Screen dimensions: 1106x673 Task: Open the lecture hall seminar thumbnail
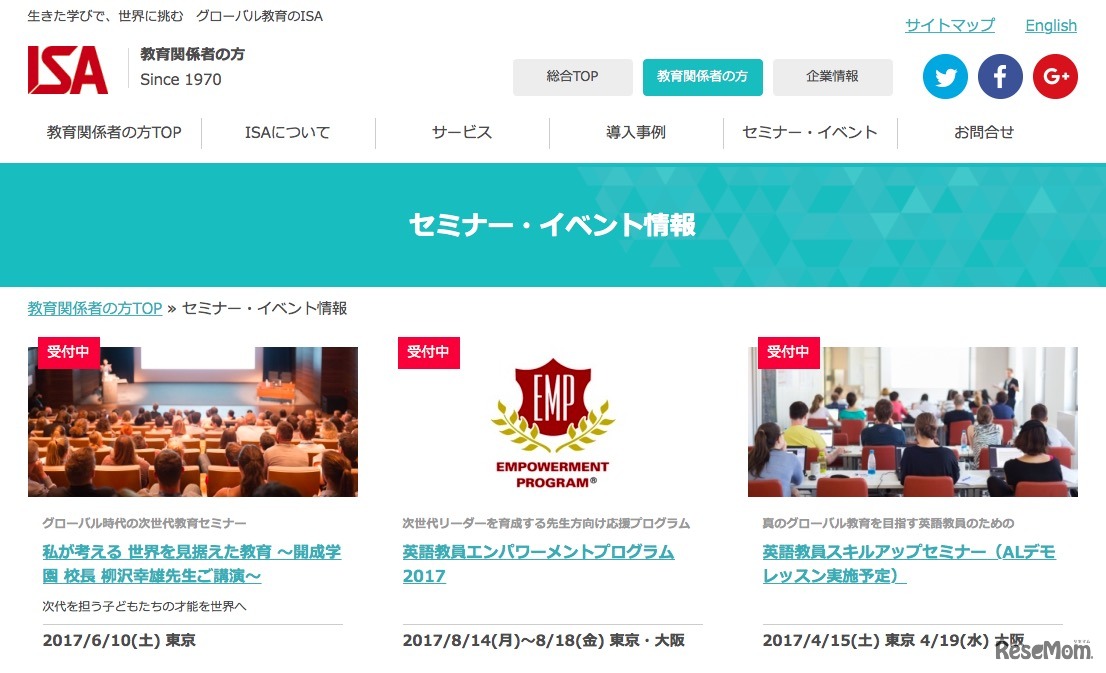[193, 421]
